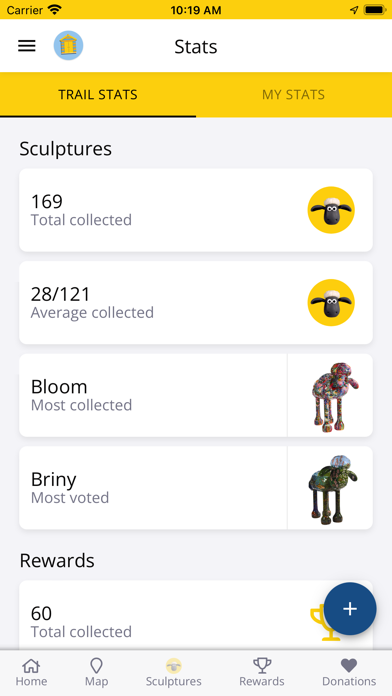Select the TRAIL STATS tab
The image size is (392, 696).
98,95
